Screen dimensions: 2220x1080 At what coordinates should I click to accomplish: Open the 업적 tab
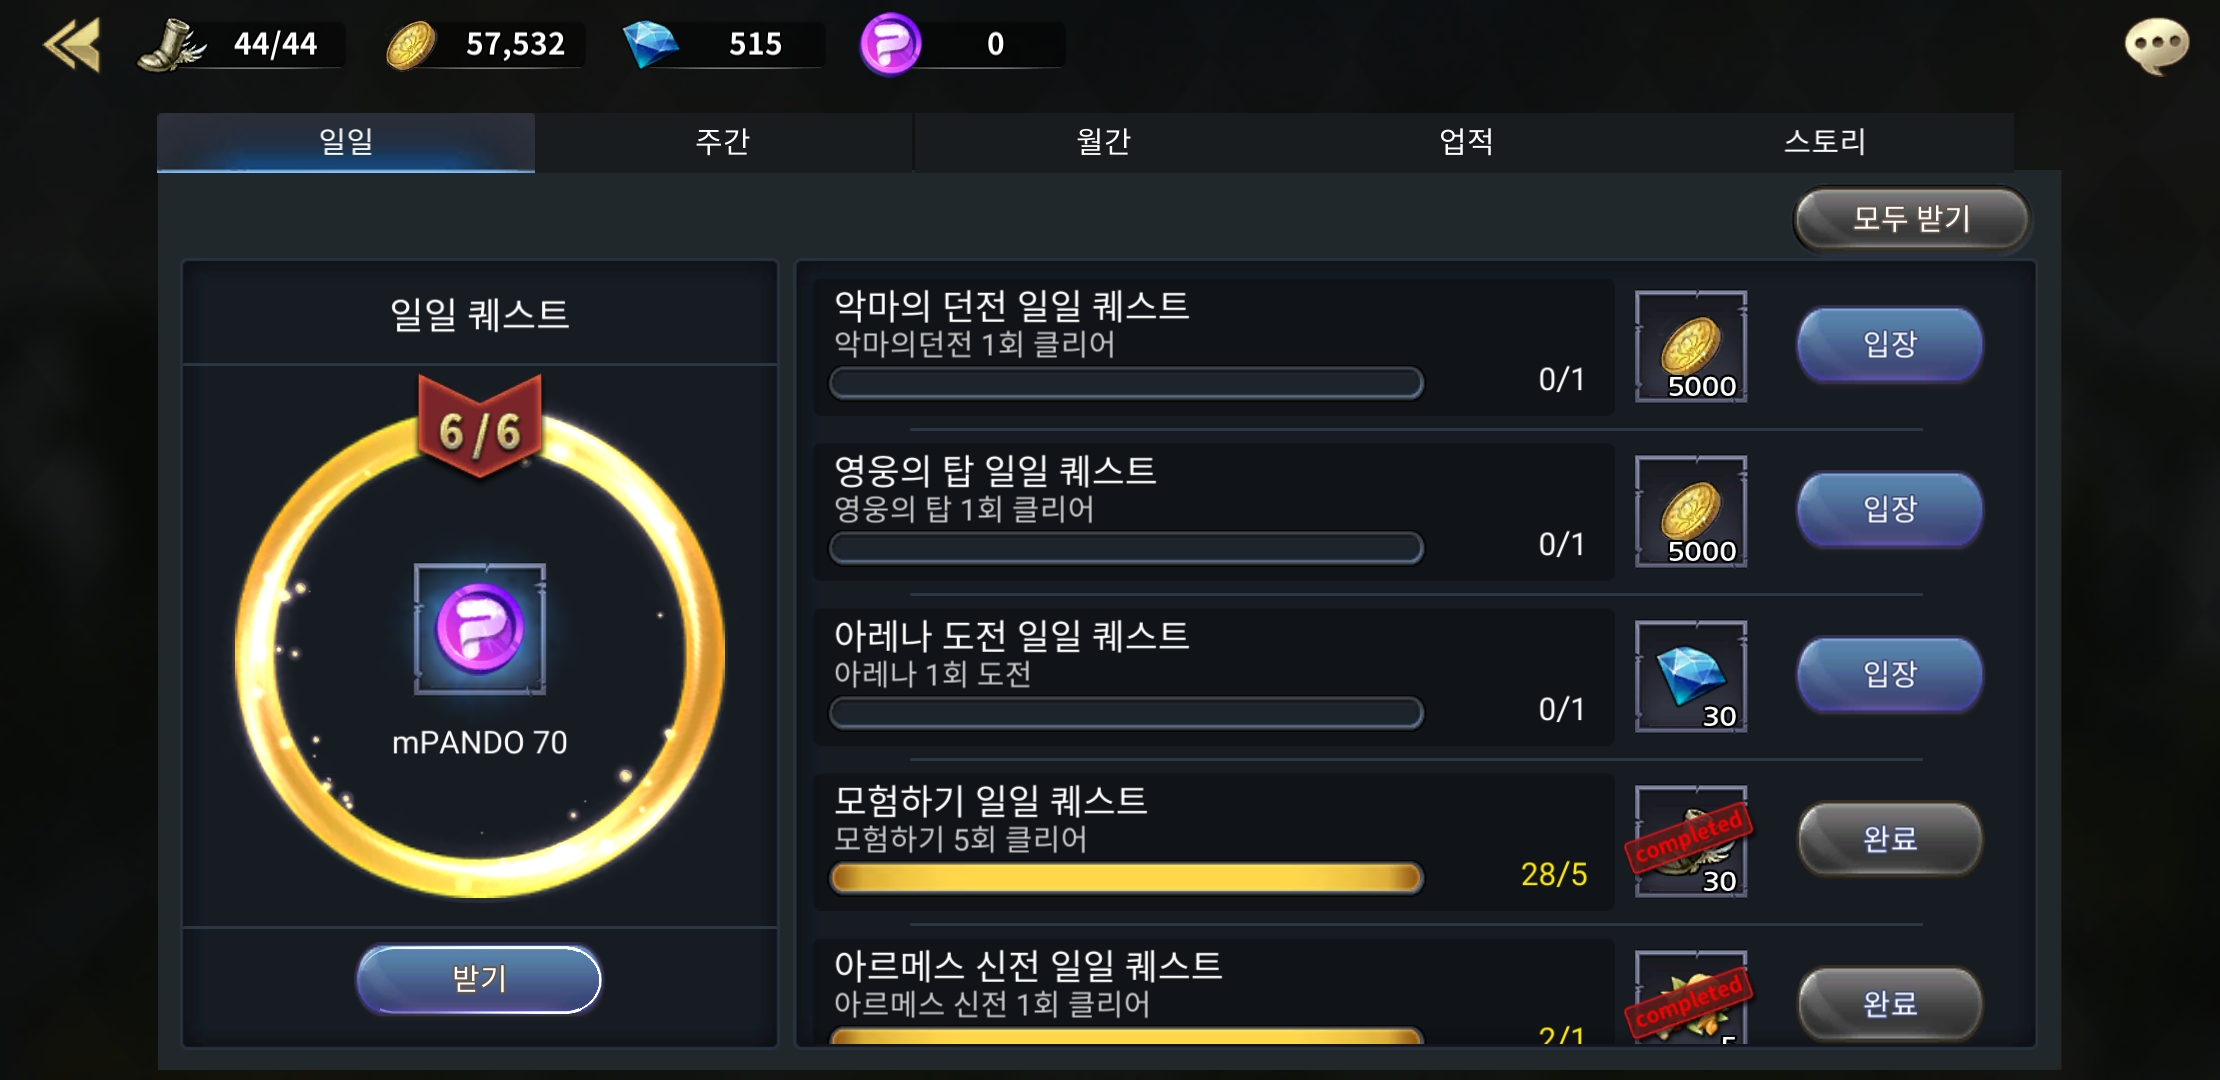tap(1467, 142)
